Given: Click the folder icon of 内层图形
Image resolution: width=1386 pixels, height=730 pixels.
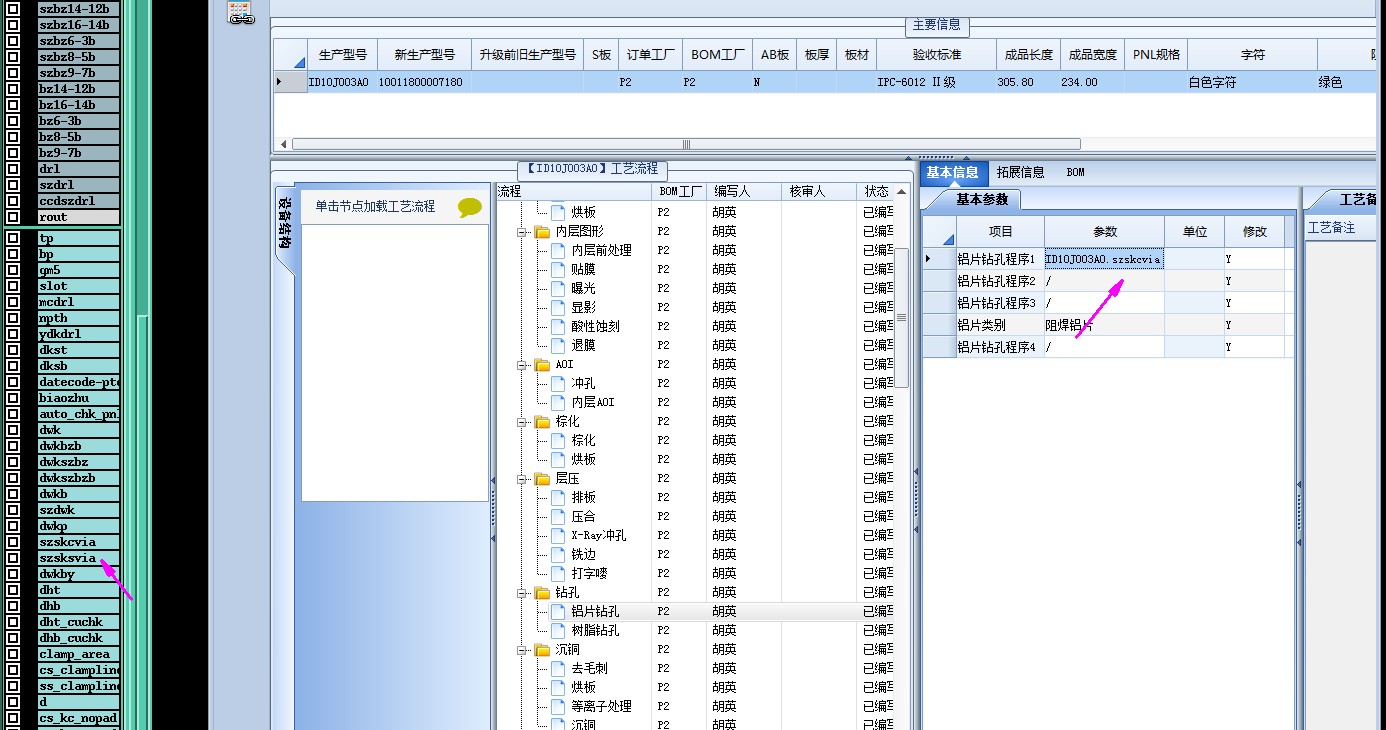Looking at the screenshot, I should pyautogui.click(x=543, y=231).
